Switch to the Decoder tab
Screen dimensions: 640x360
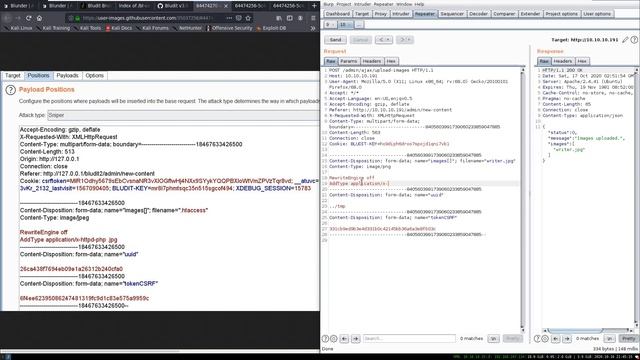(x=478, y=14)
